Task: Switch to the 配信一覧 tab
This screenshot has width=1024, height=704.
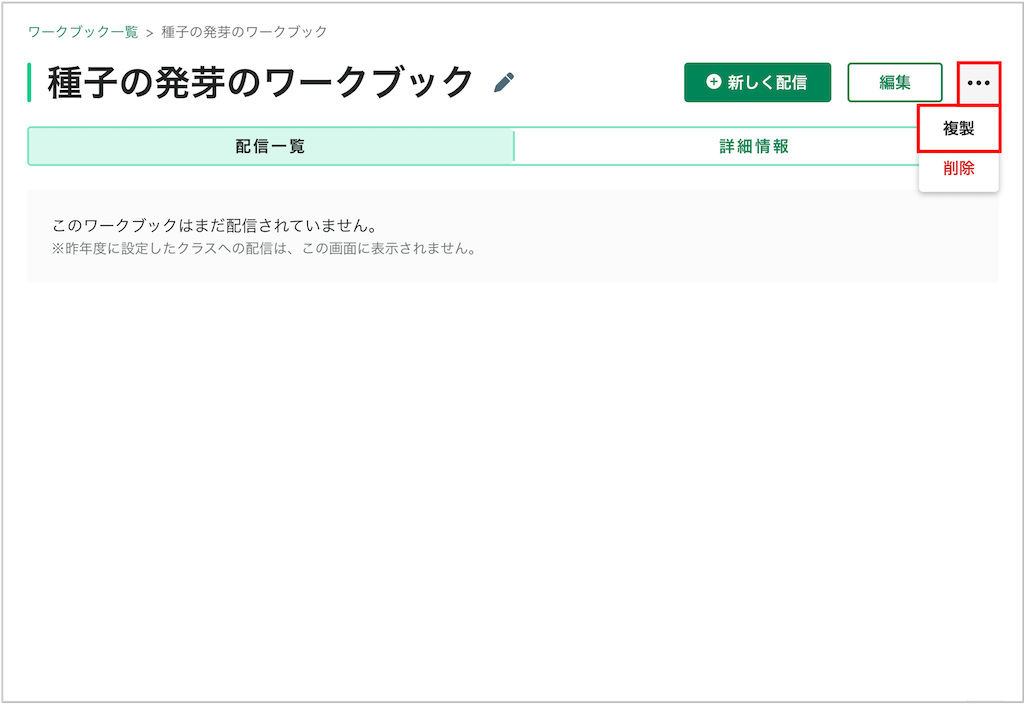Action: [270, 146]
